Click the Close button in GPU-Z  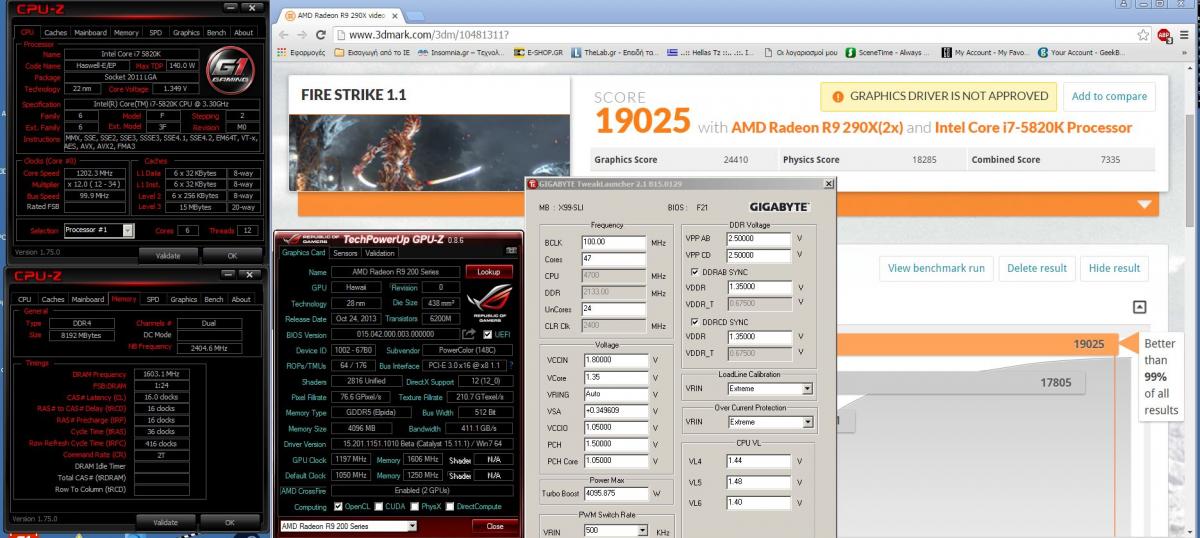tap(494, 526)
